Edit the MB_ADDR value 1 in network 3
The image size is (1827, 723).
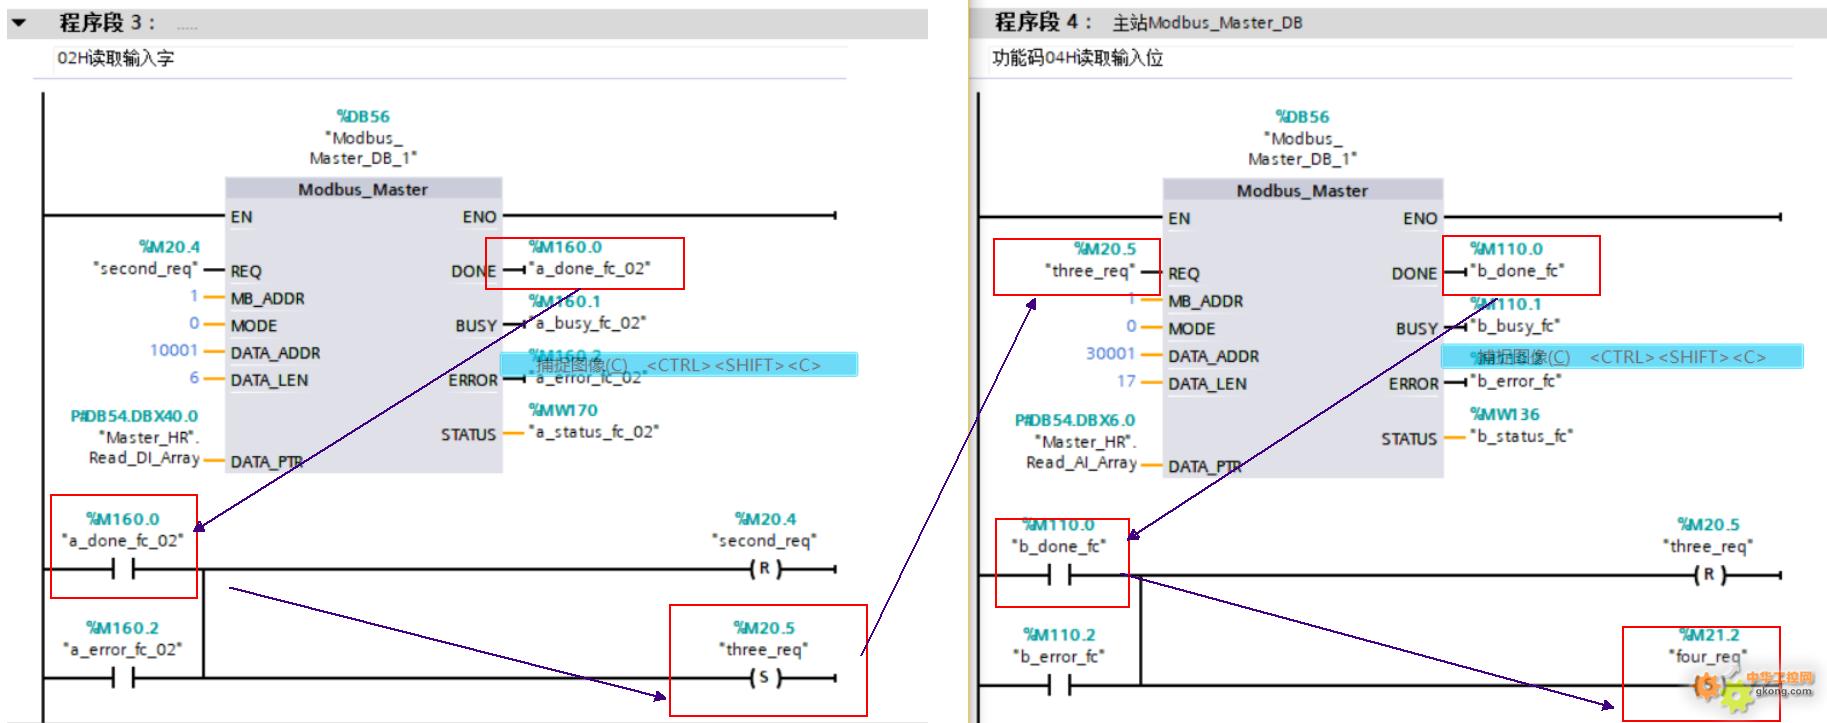click(194, 296)
